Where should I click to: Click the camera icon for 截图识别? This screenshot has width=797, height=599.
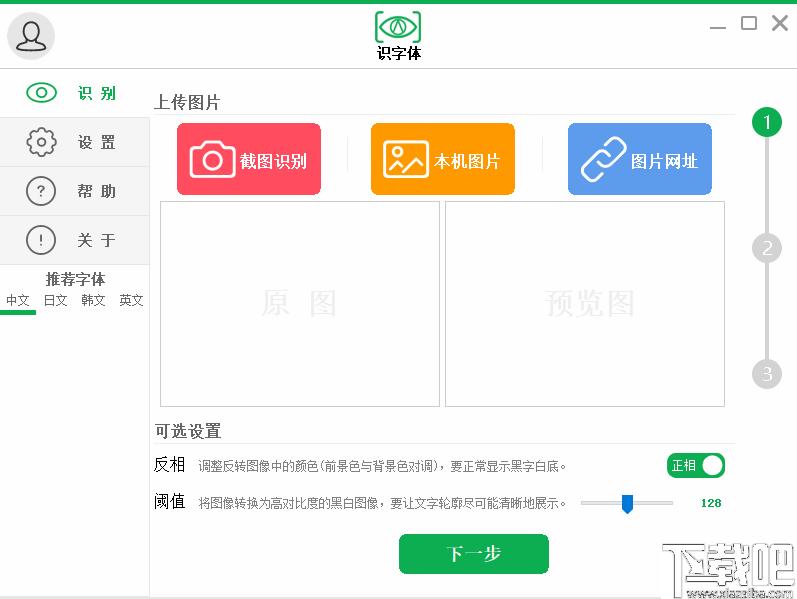pyautogui.click(x=212, y=160)
